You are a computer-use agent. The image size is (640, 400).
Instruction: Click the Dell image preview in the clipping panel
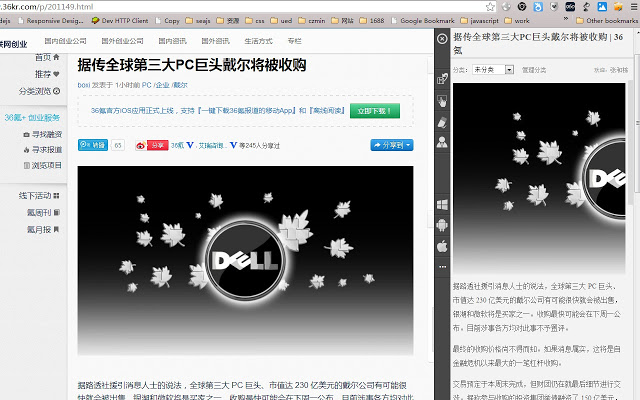pyautogui.click(x=539, y=178)
